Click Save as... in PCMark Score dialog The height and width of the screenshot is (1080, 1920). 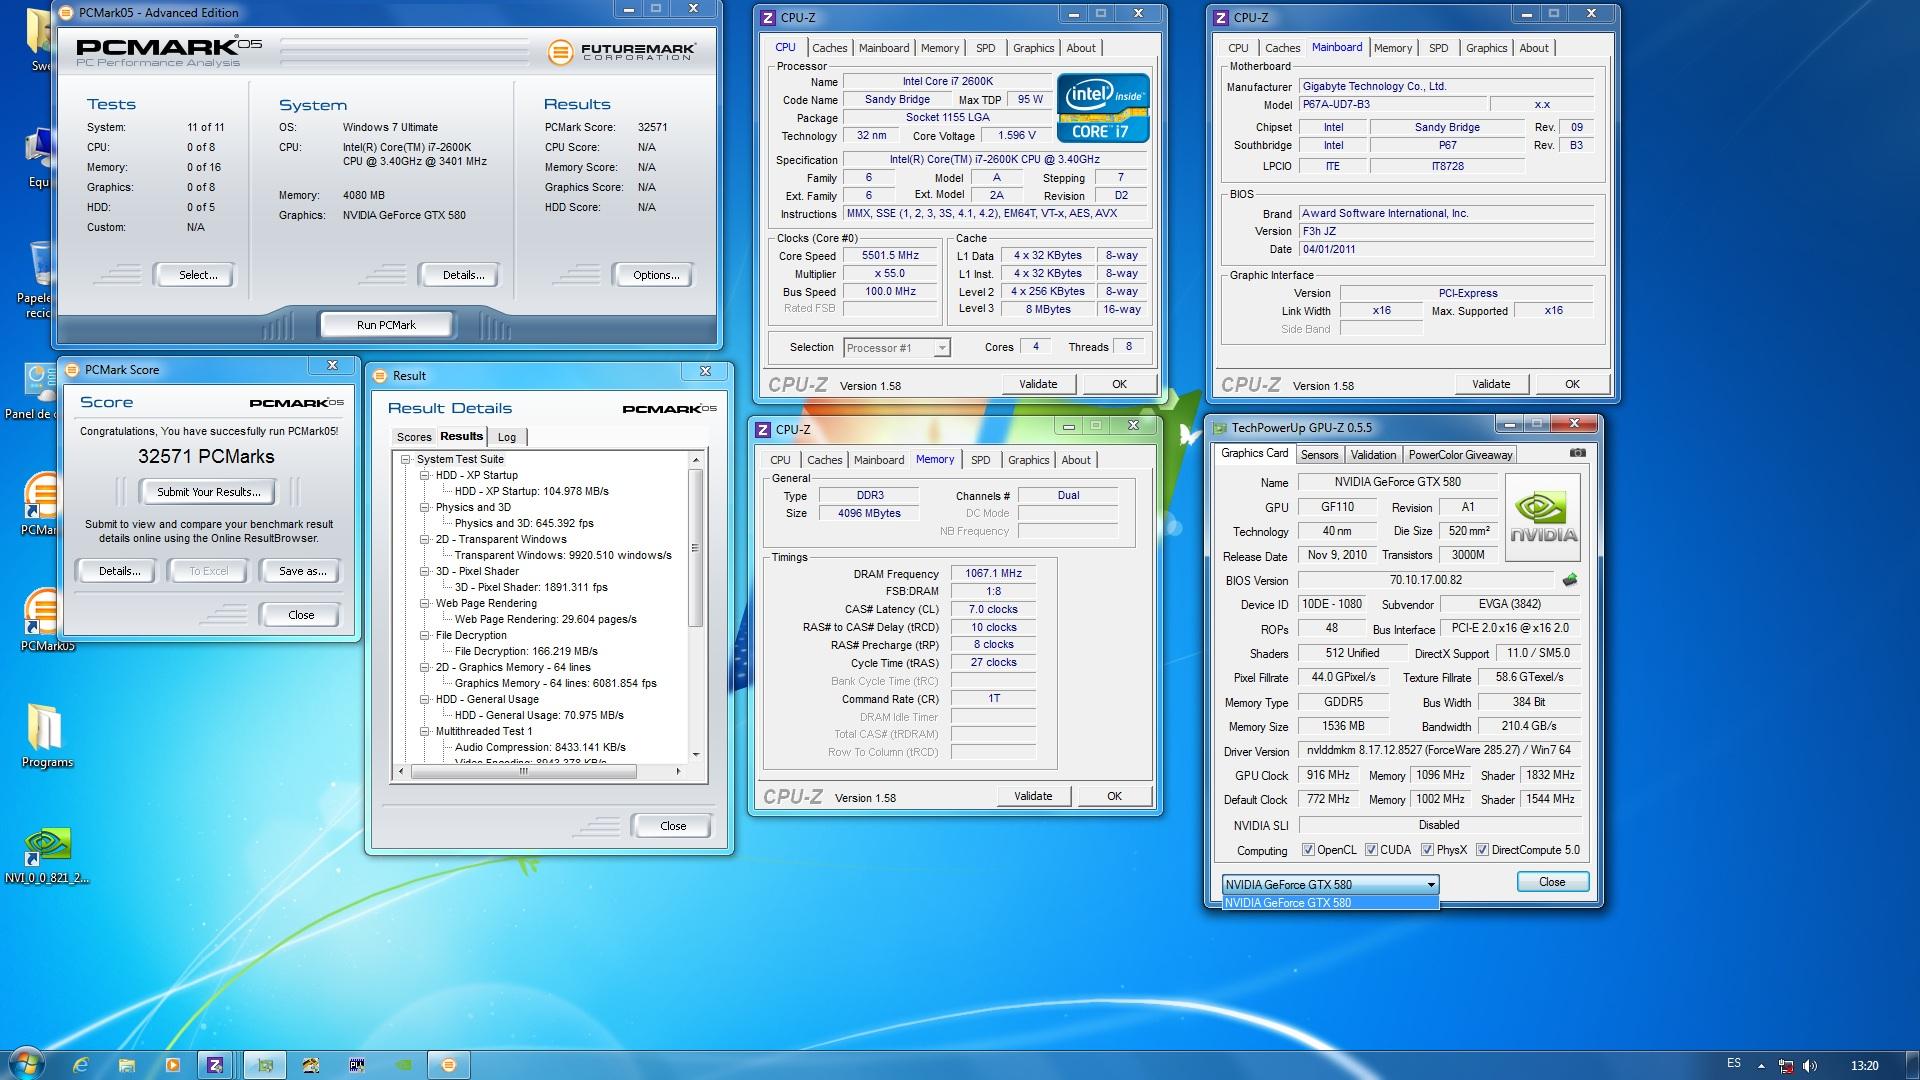(x=302, y=571)
